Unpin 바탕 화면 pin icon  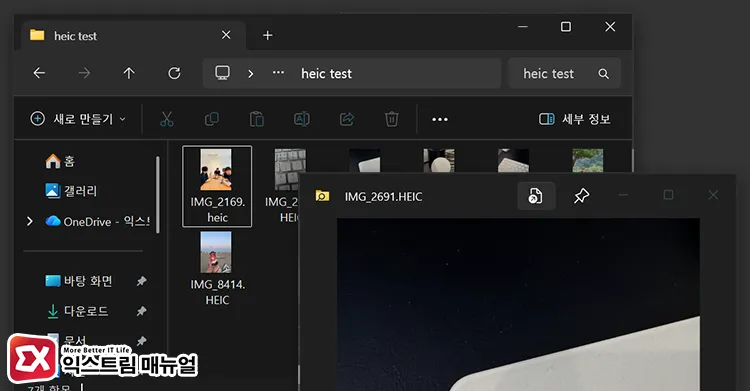(x=141, y=281)
